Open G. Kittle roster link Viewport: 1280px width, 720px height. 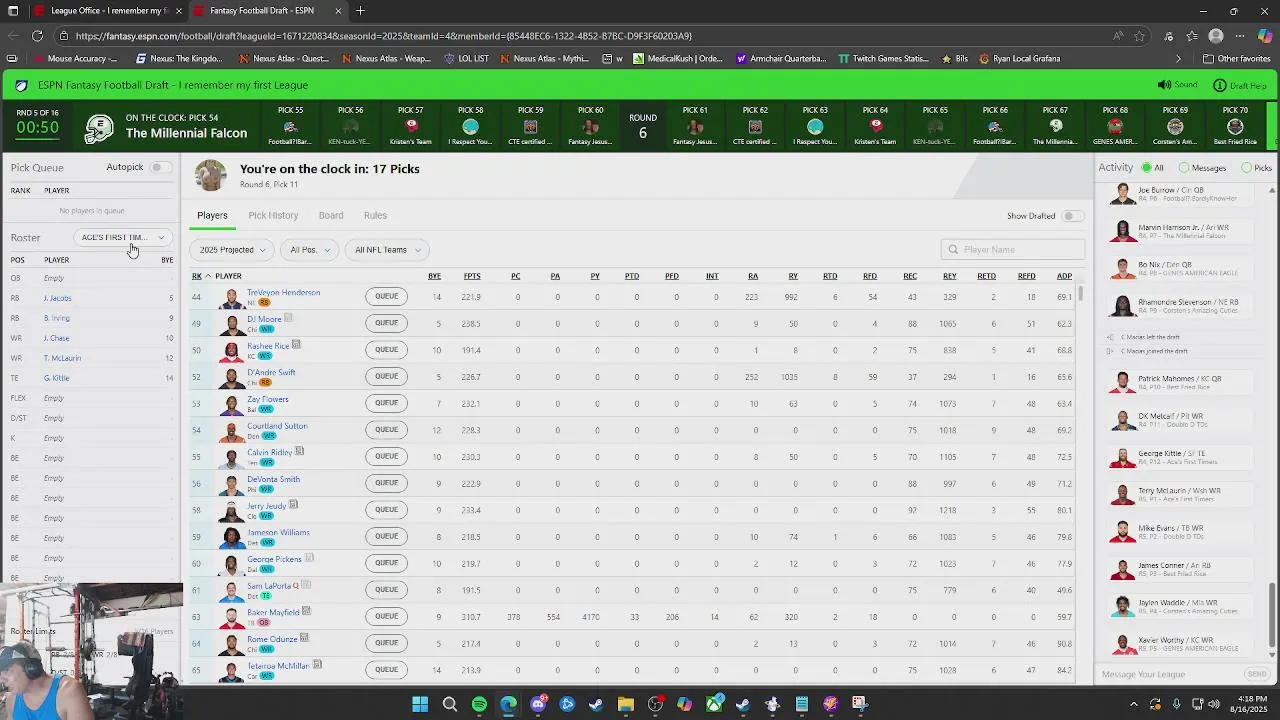click(56, 378)
